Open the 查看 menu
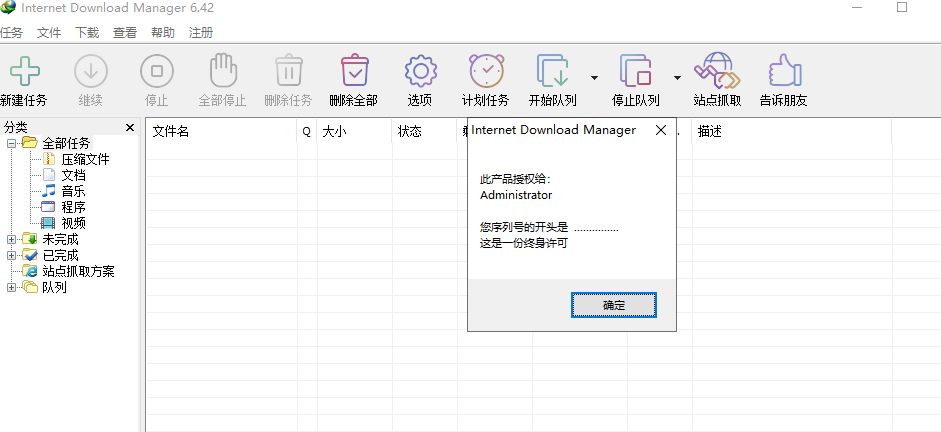The height and width of the screenshot is (432, 941). click(125, 32)
